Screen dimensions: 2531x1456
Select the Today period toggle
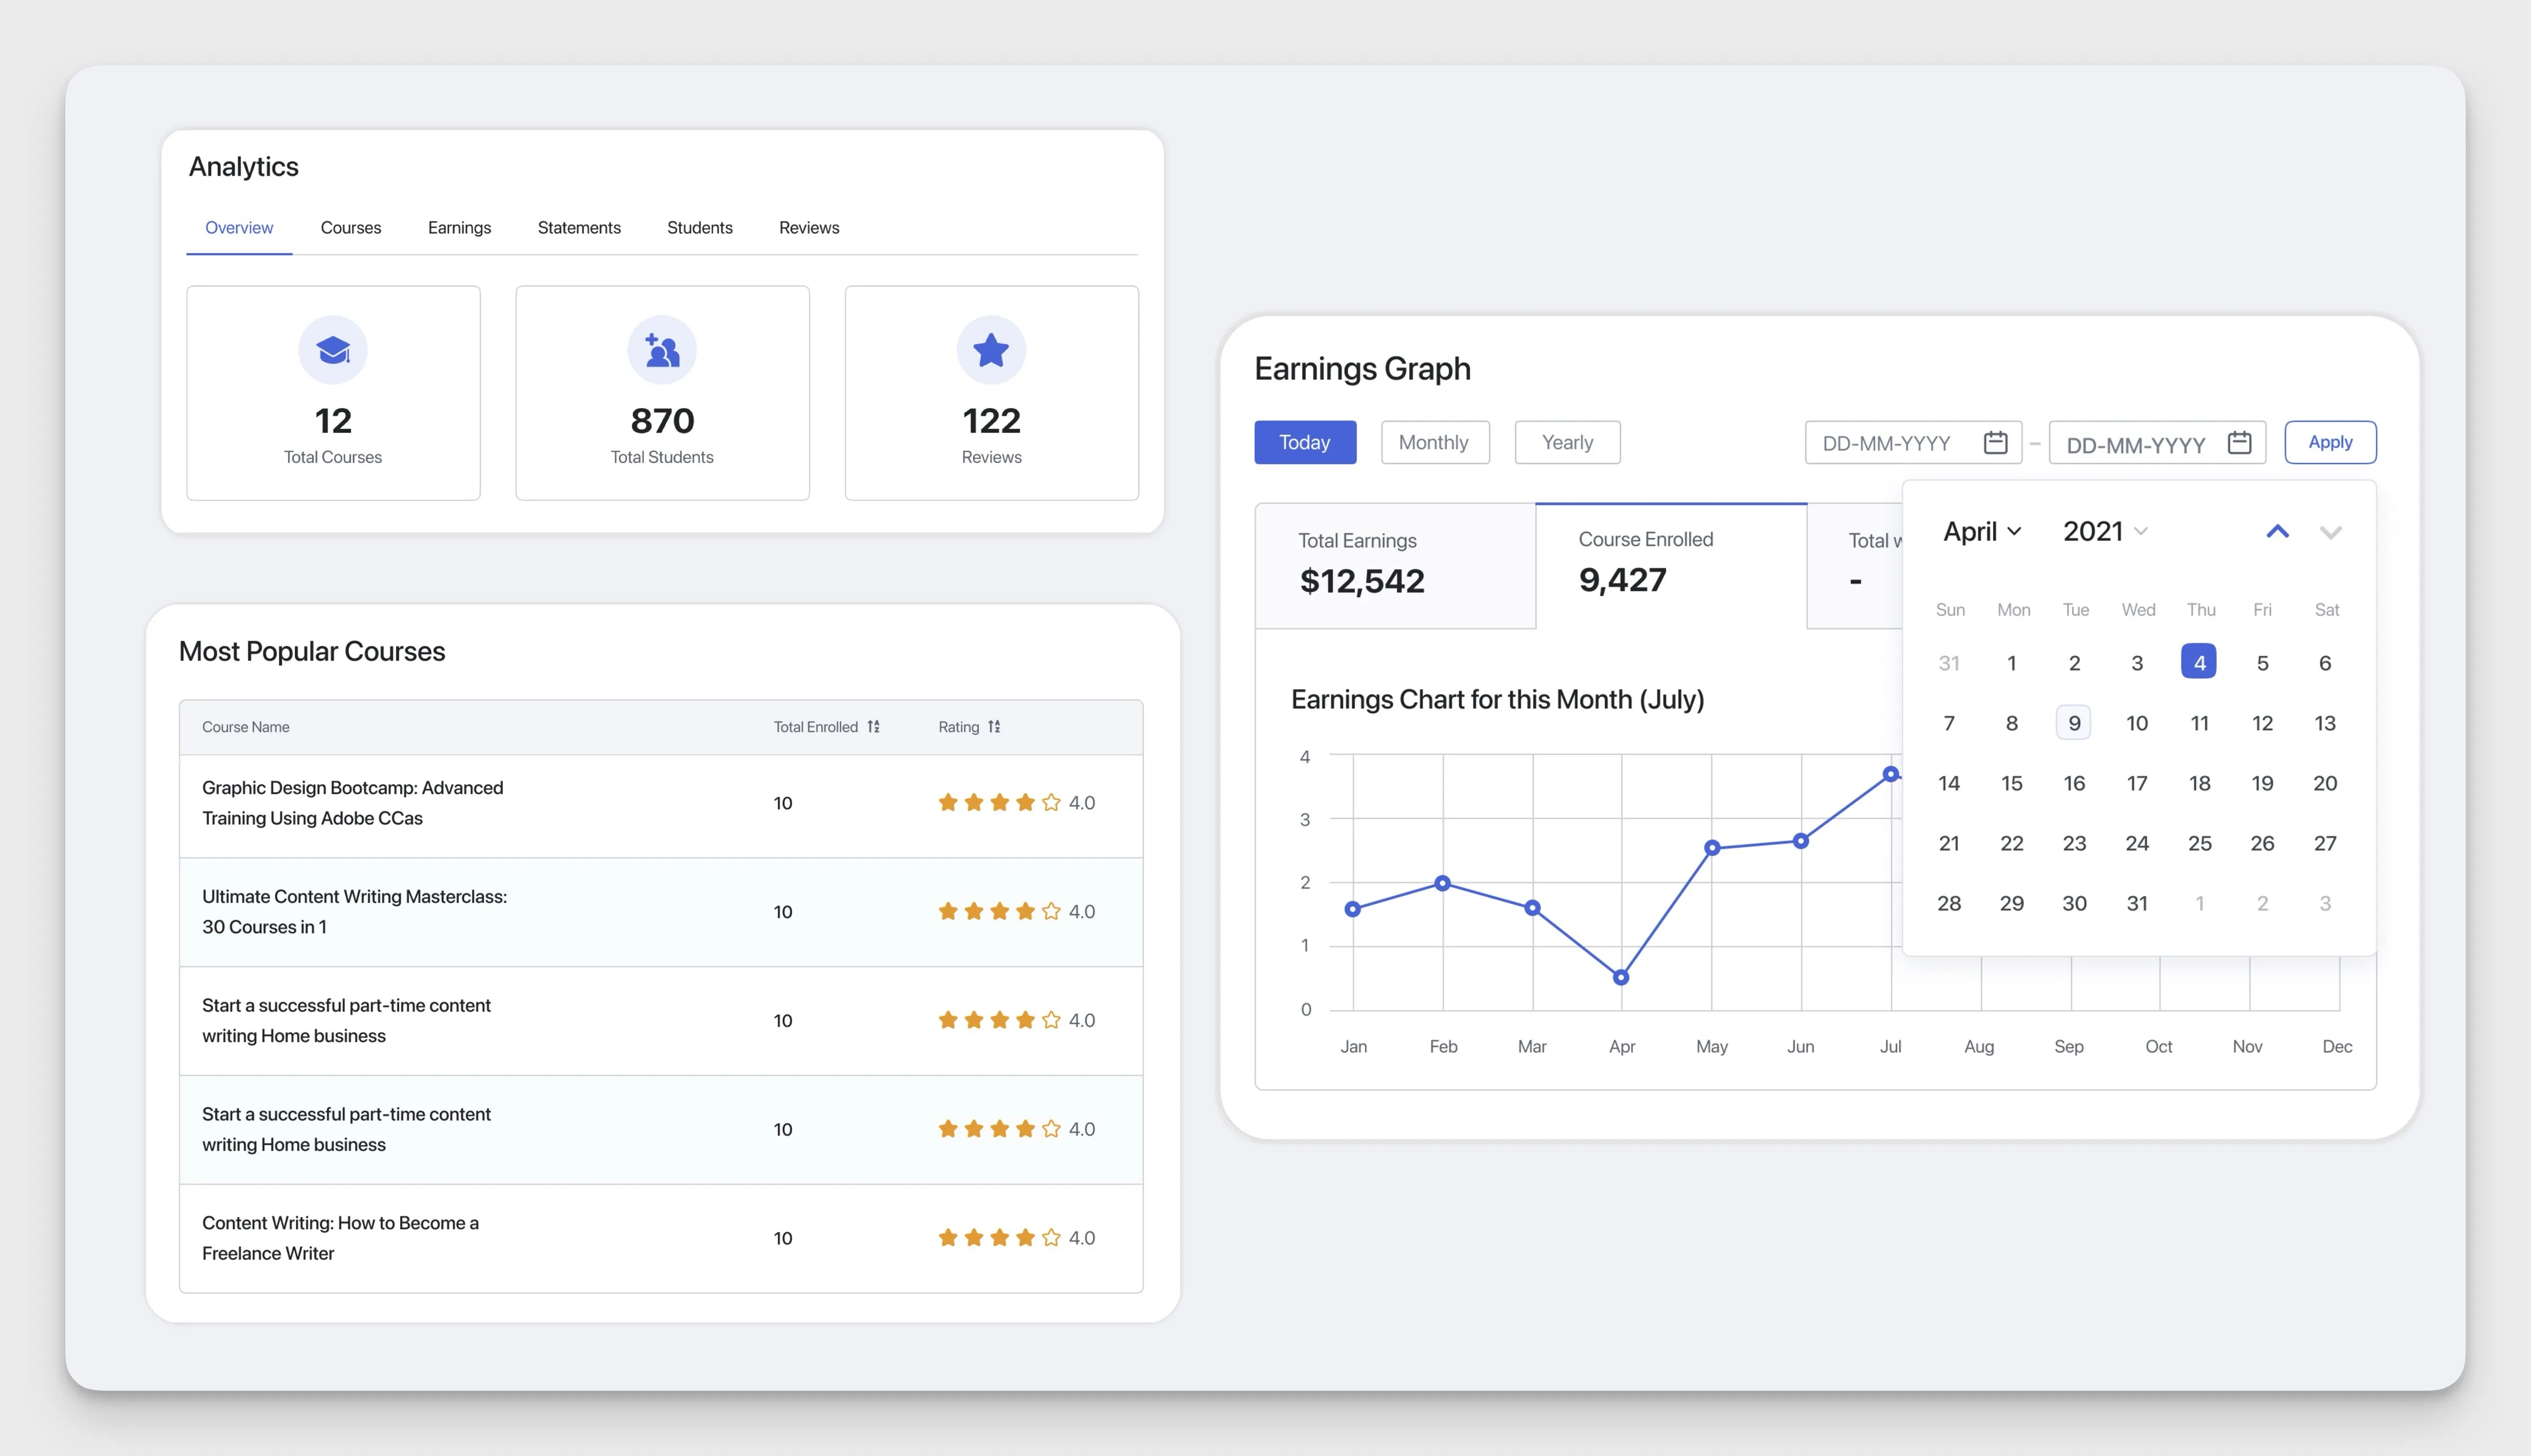click(1304, 442)
